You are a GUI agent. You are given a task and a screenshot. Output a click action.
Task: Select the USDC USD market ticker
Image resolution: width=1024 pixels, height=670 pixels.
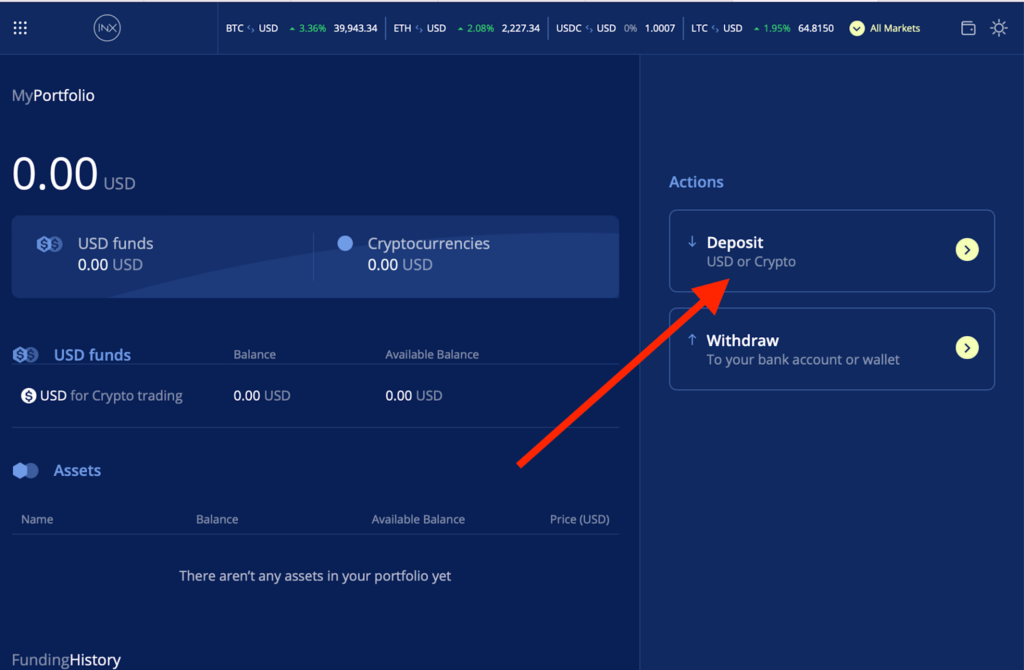(615, 28)
